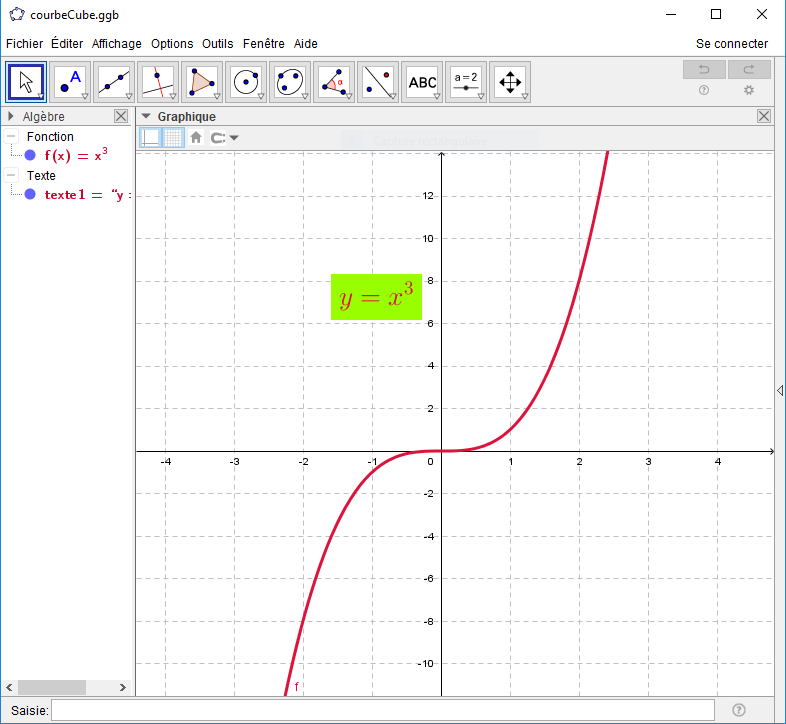Select the Point tool
Image resolution: width=786 pixels, height=724 pixels.
point(70,82)
